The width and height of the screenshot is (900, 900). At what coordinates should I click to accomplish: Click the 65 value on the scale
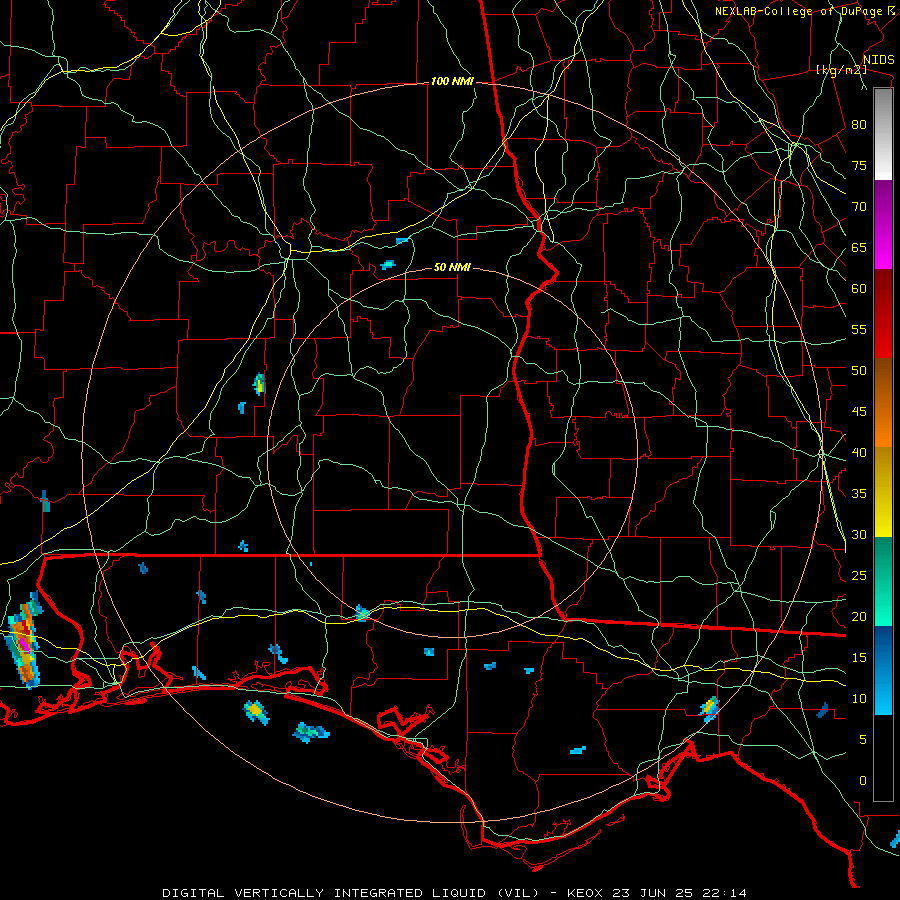[x=859, y=248]
